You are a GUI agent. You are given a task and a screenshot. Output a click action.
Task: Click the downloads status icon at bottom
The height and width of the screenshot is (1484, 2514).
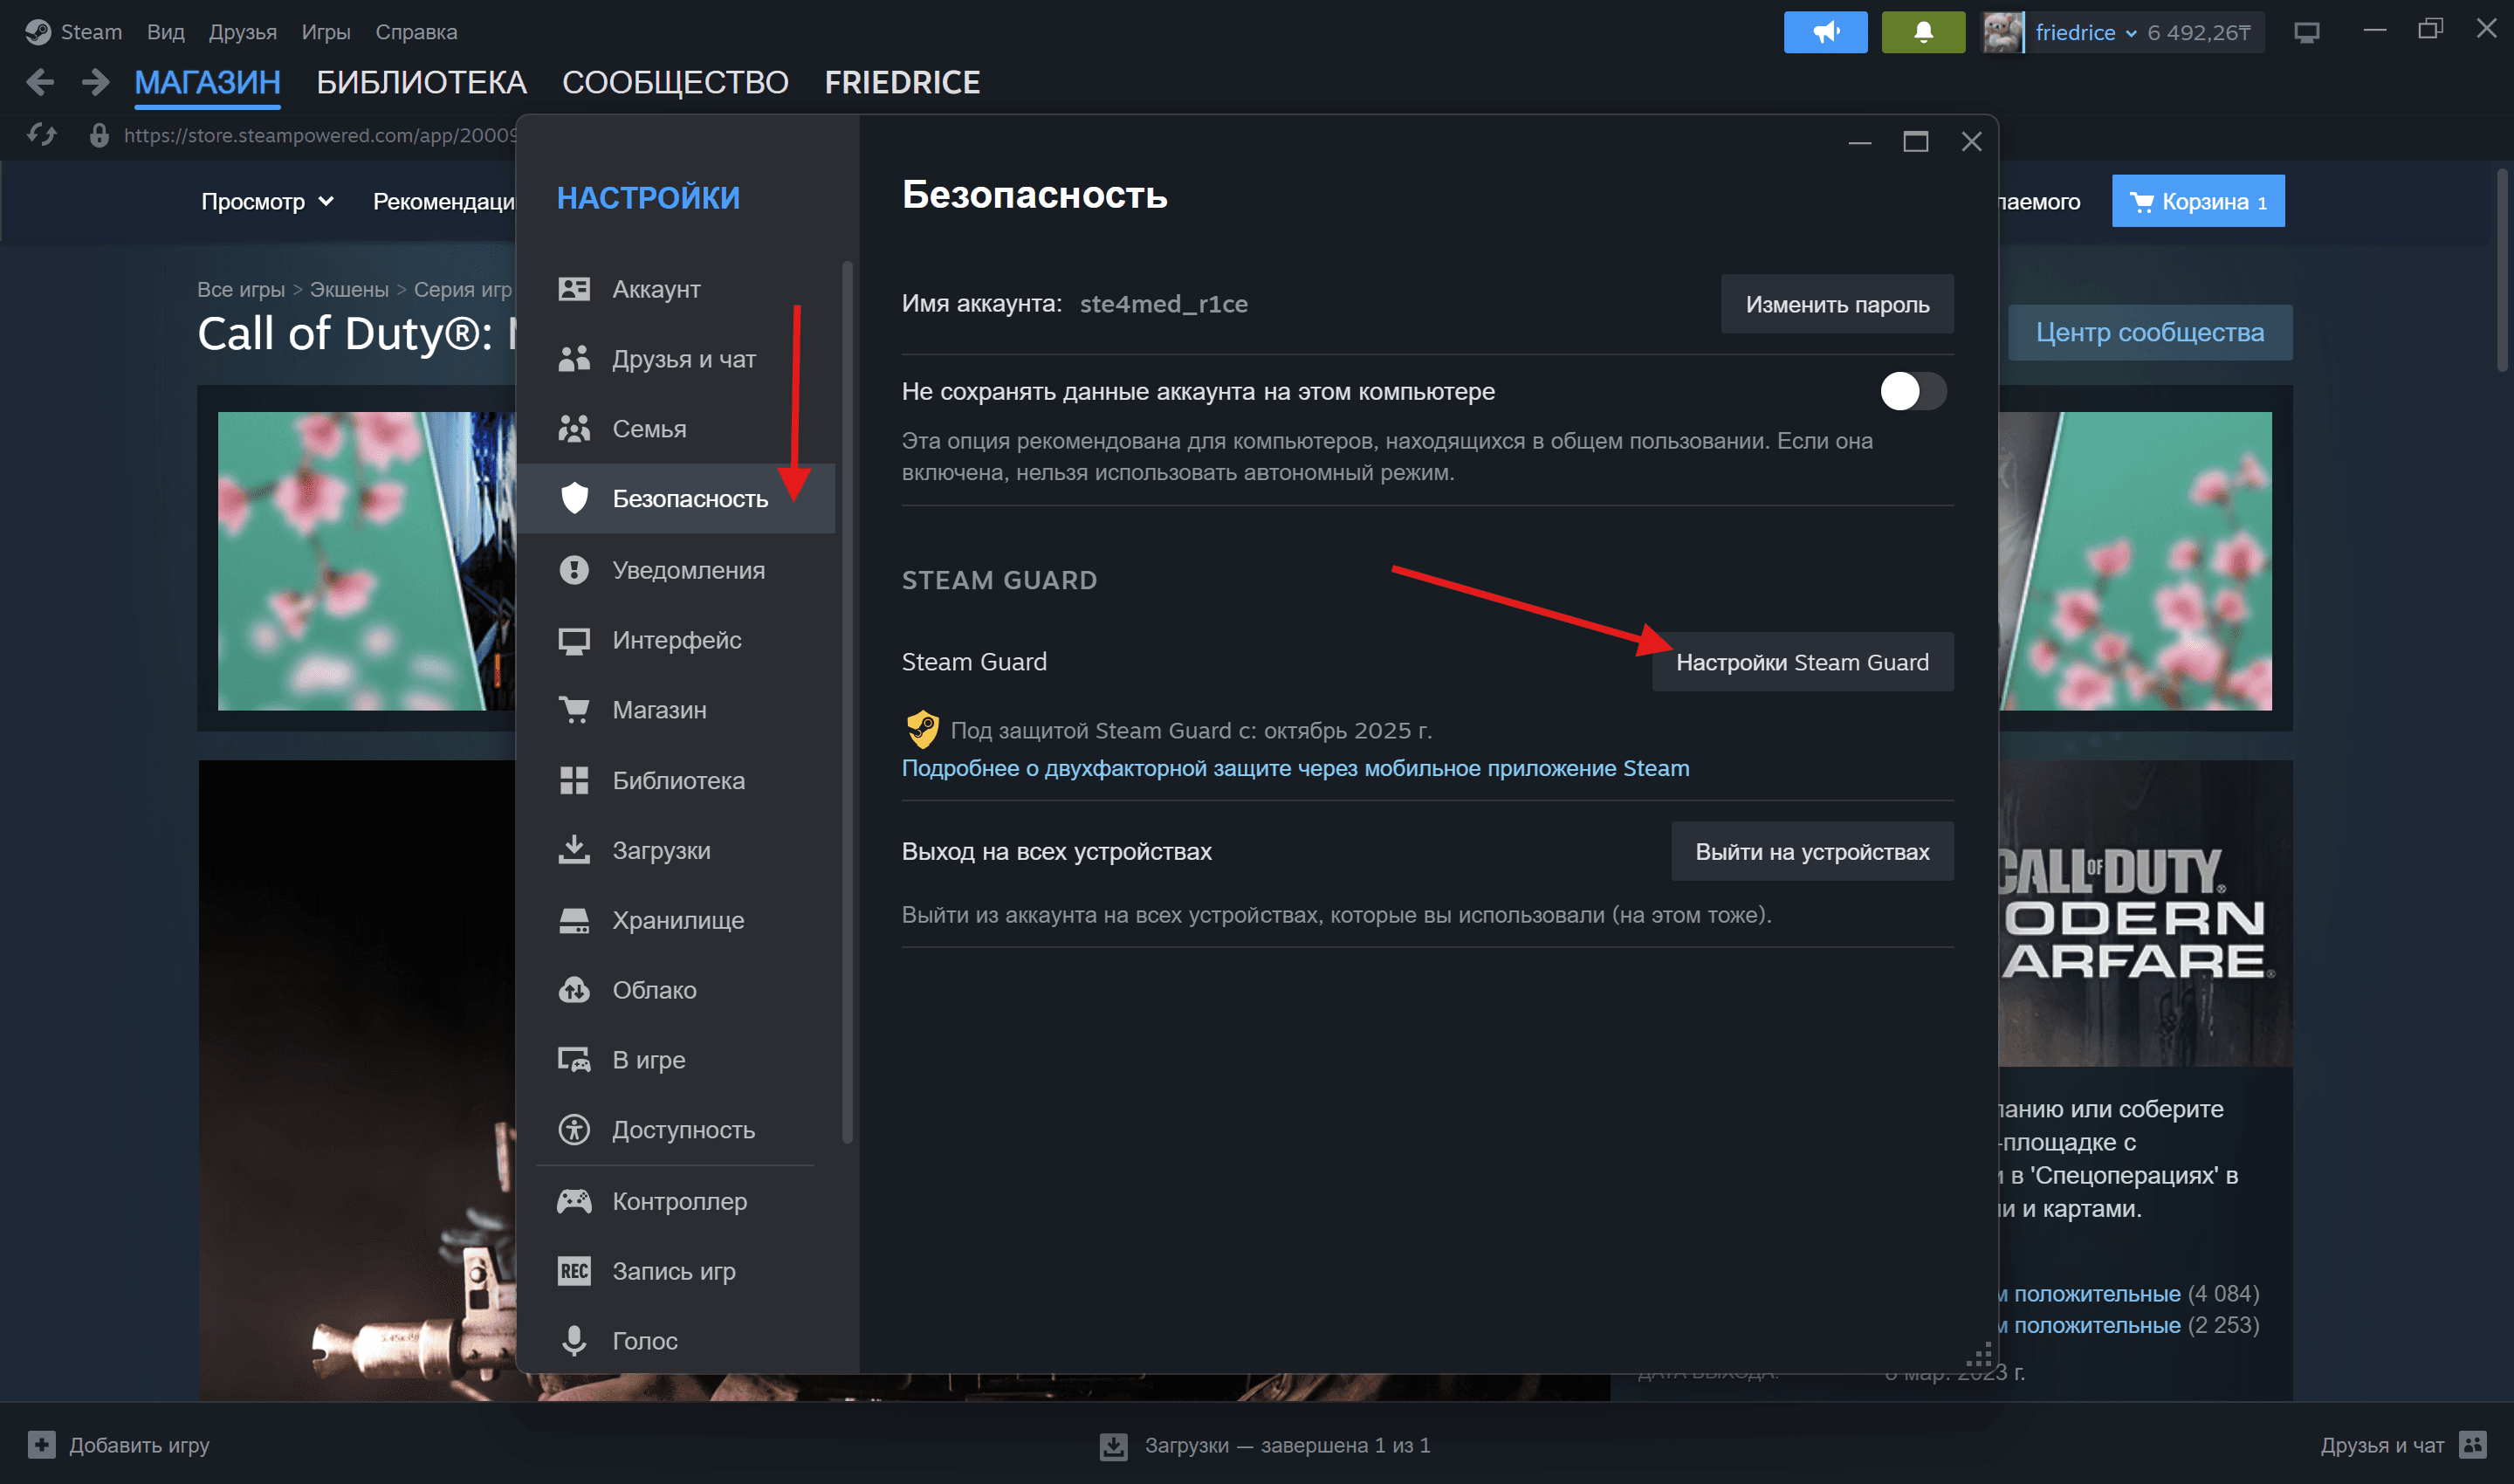click(x=1113, y=1446)
